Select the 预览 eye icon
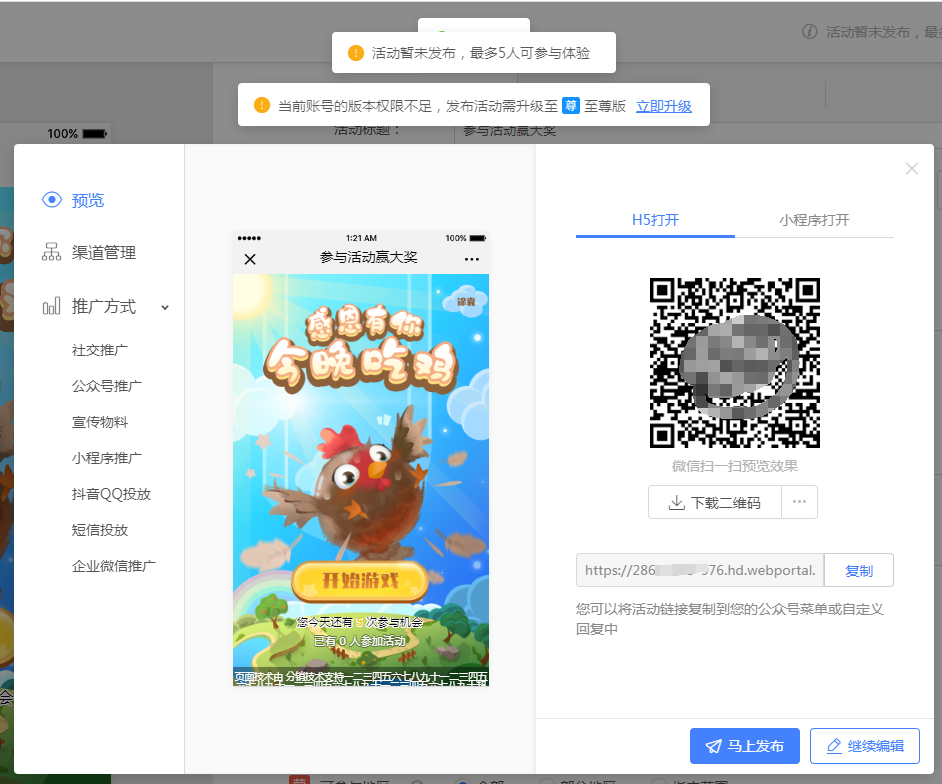This screenshot has width=942, height=784. [52, 200]
